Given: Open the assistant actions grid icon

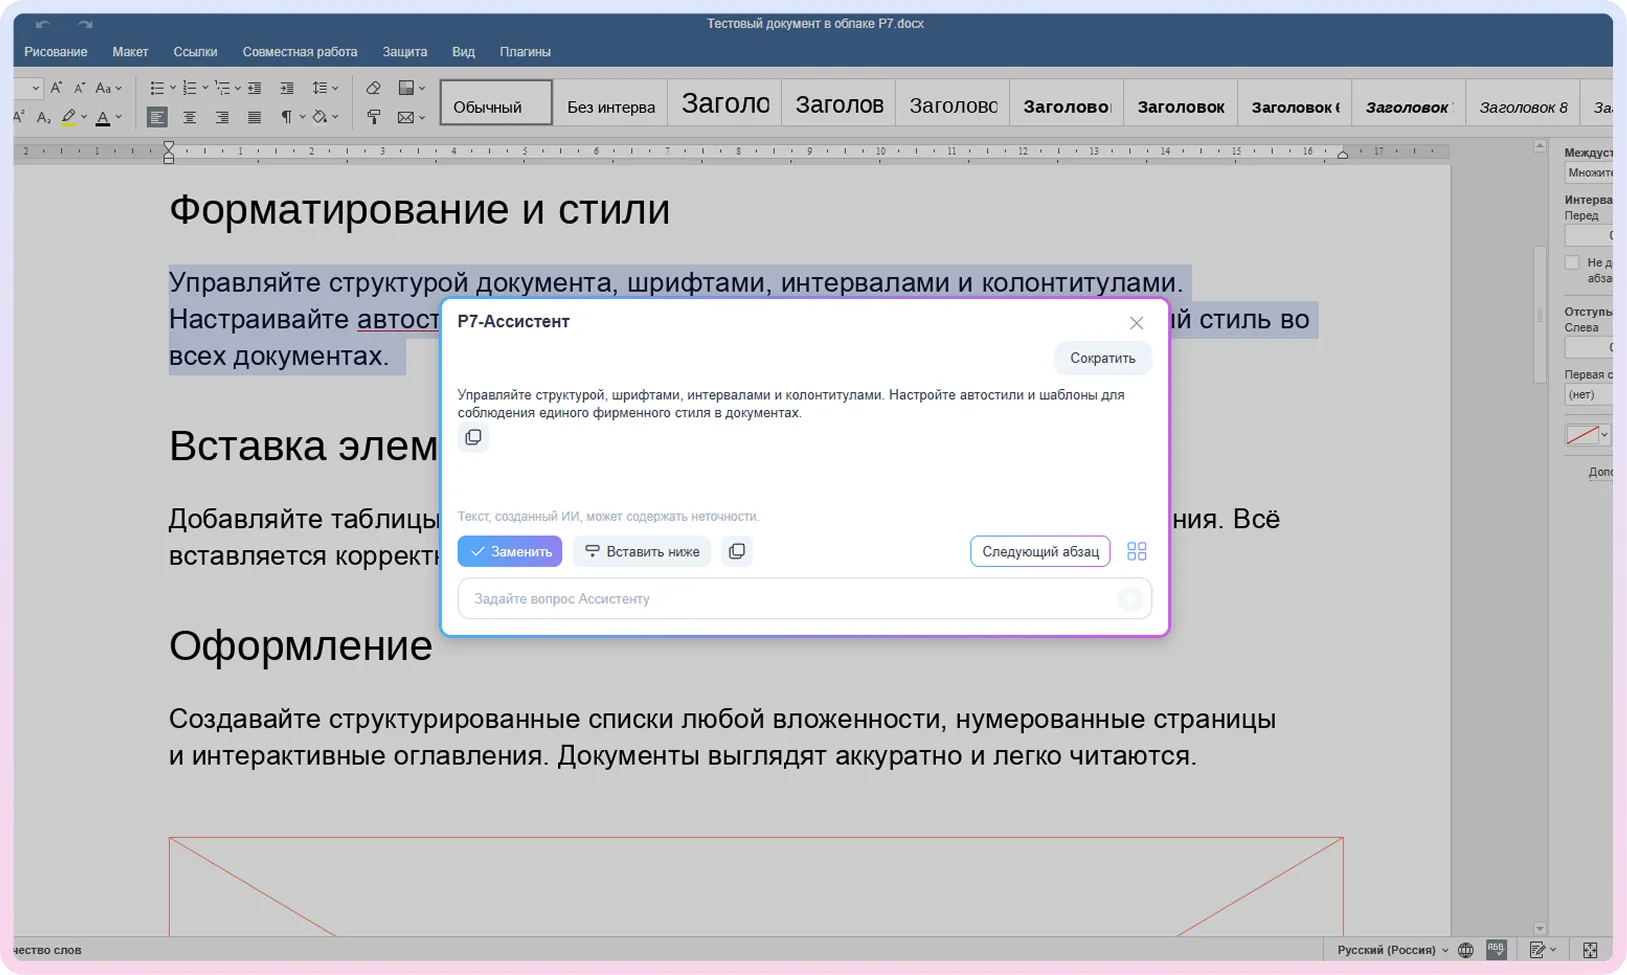Looking at the screenshot, I should pos(1136,551).
